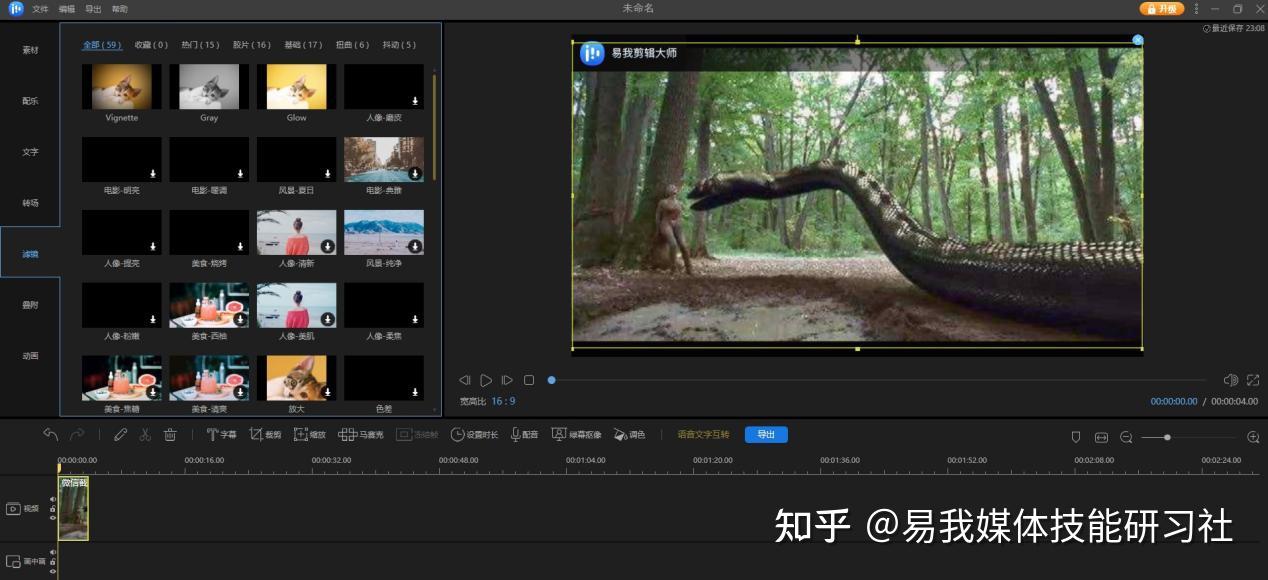
Task: Download the 人像-磨皮 filter
Action: (x=415, y=101)
